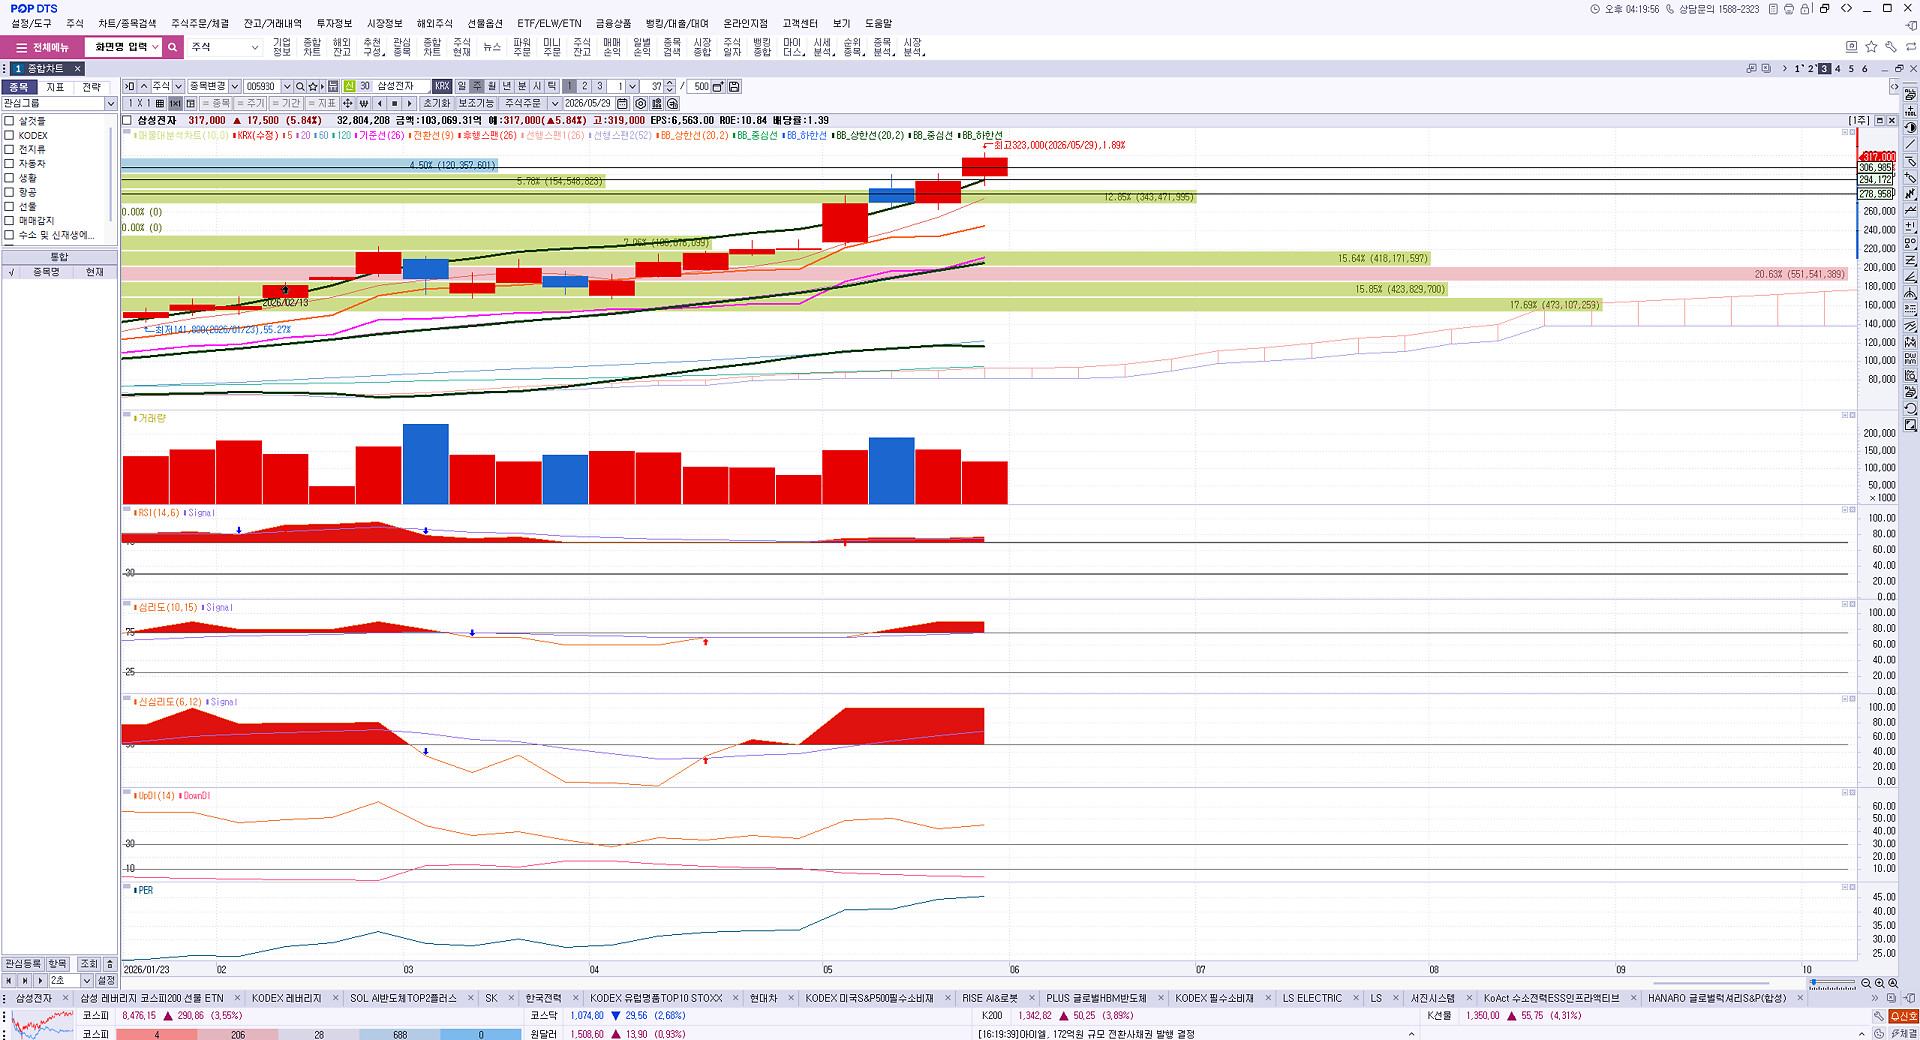The image size is (1920, 1040).
Task: Toggle the 삼성전자 chart title checkbox
Action: point(127,120)
